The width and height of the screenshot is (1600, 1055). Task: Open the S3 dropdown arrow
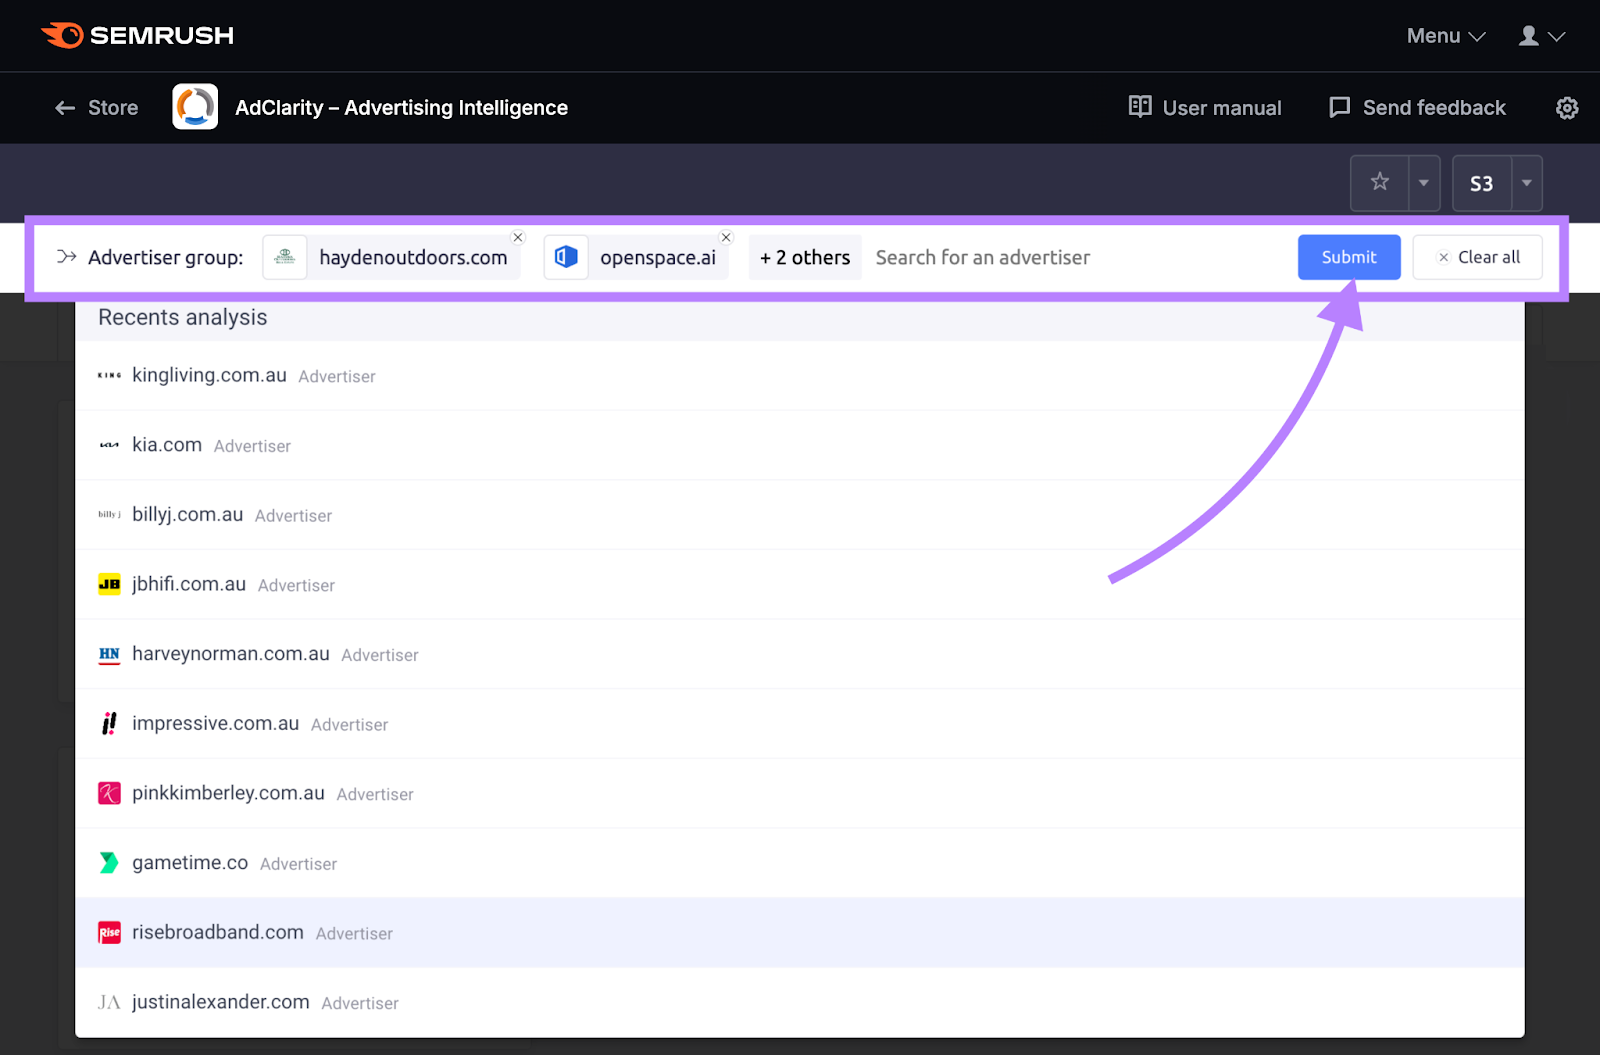point(1526,183)
